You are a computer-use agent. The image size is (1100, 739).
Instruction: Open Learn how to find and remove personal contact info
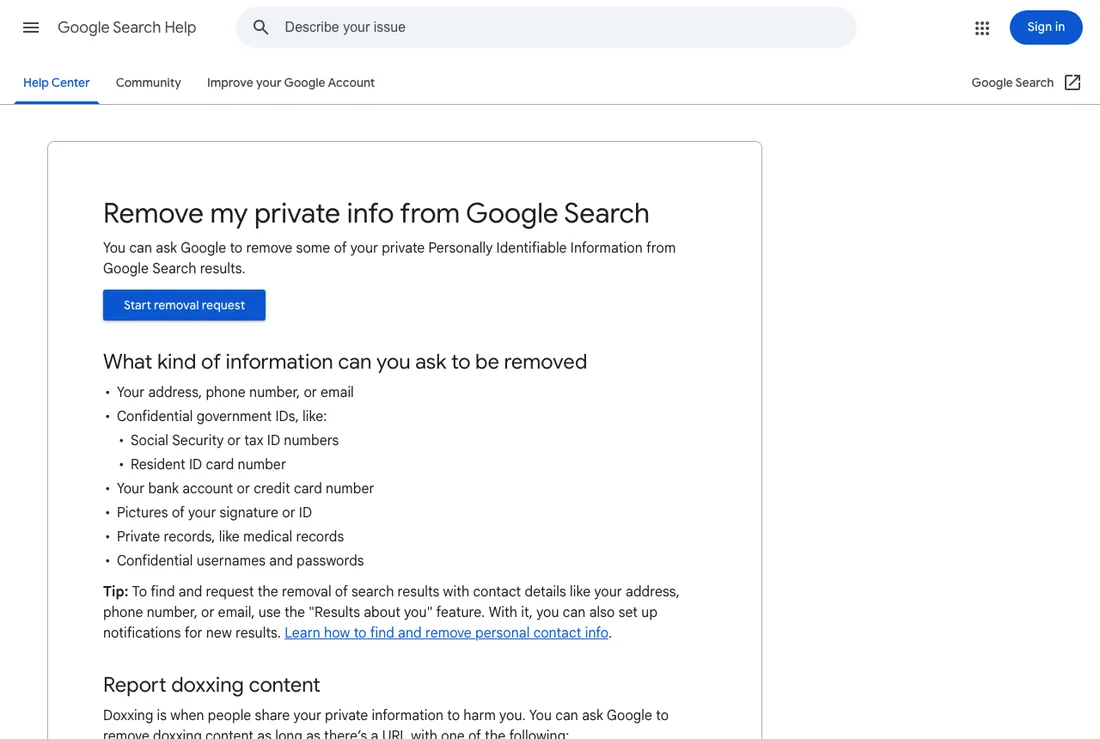(446, 633)
